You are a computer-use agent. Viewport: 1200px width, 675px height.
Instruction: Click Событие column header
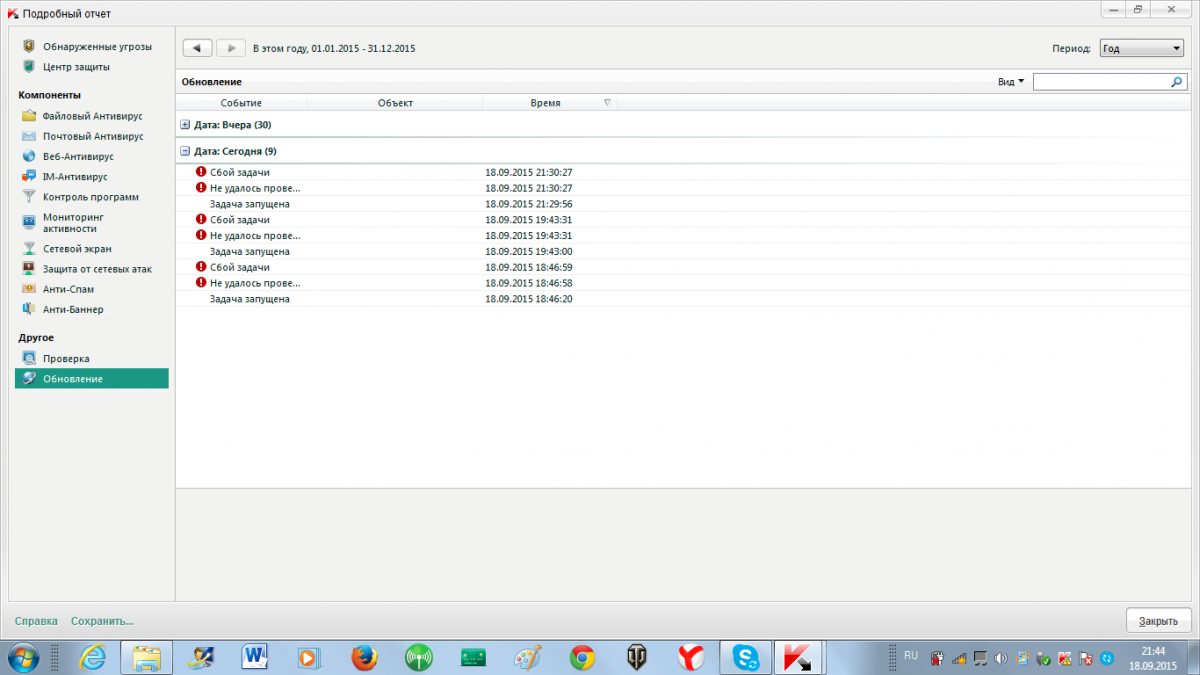[241, 103]
